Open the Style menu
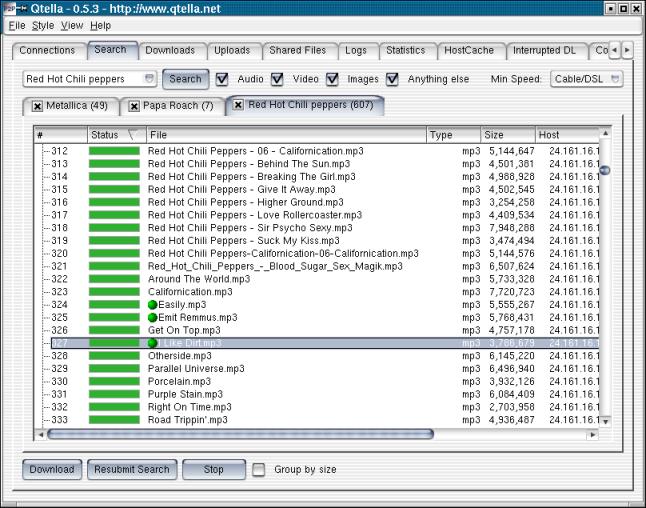This screenshot has width=646, height=508. [x=43, y=26]
